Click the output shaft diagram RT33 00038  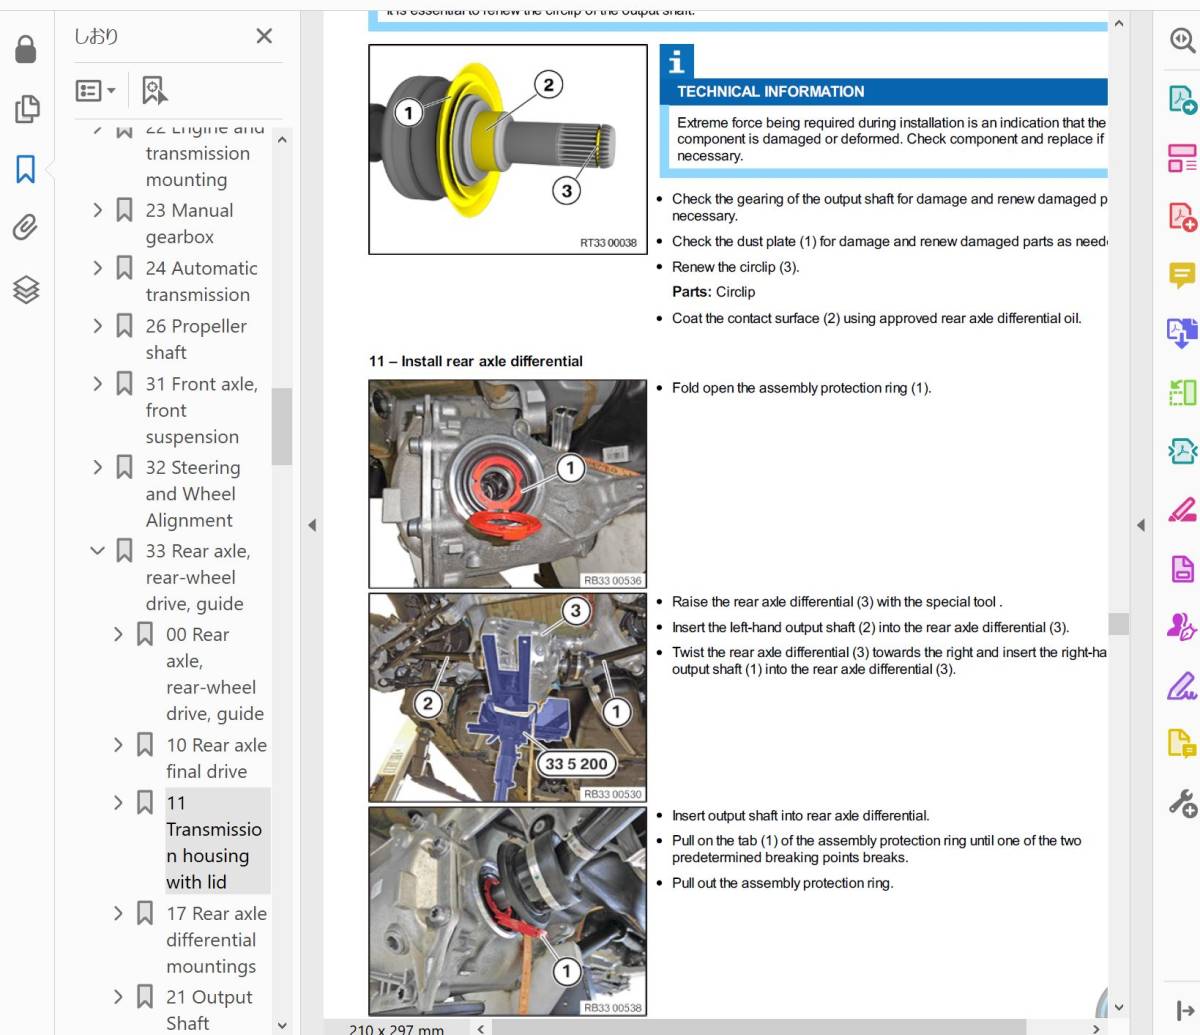507,149
